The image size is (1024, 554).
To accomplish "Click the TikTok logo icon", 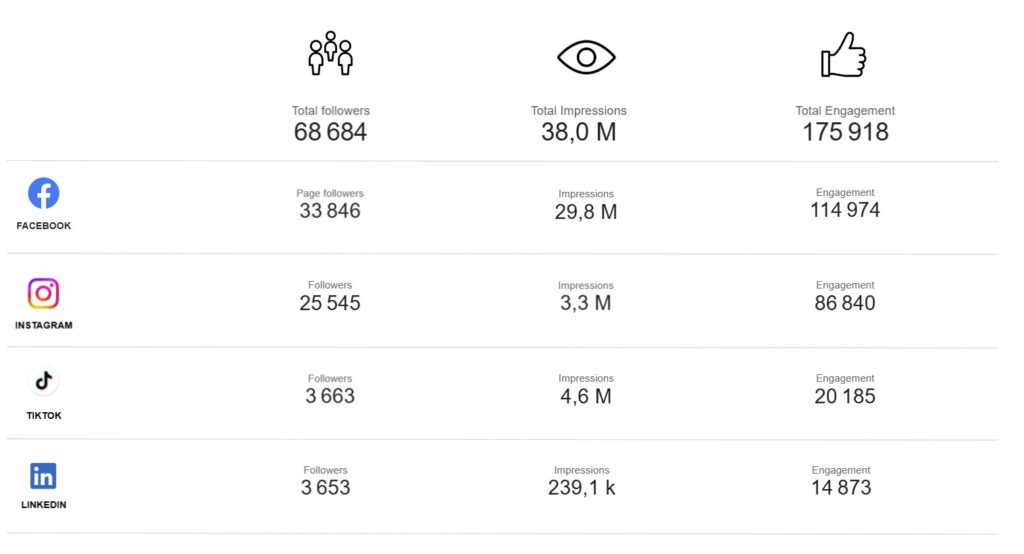I will coord(43,382).
